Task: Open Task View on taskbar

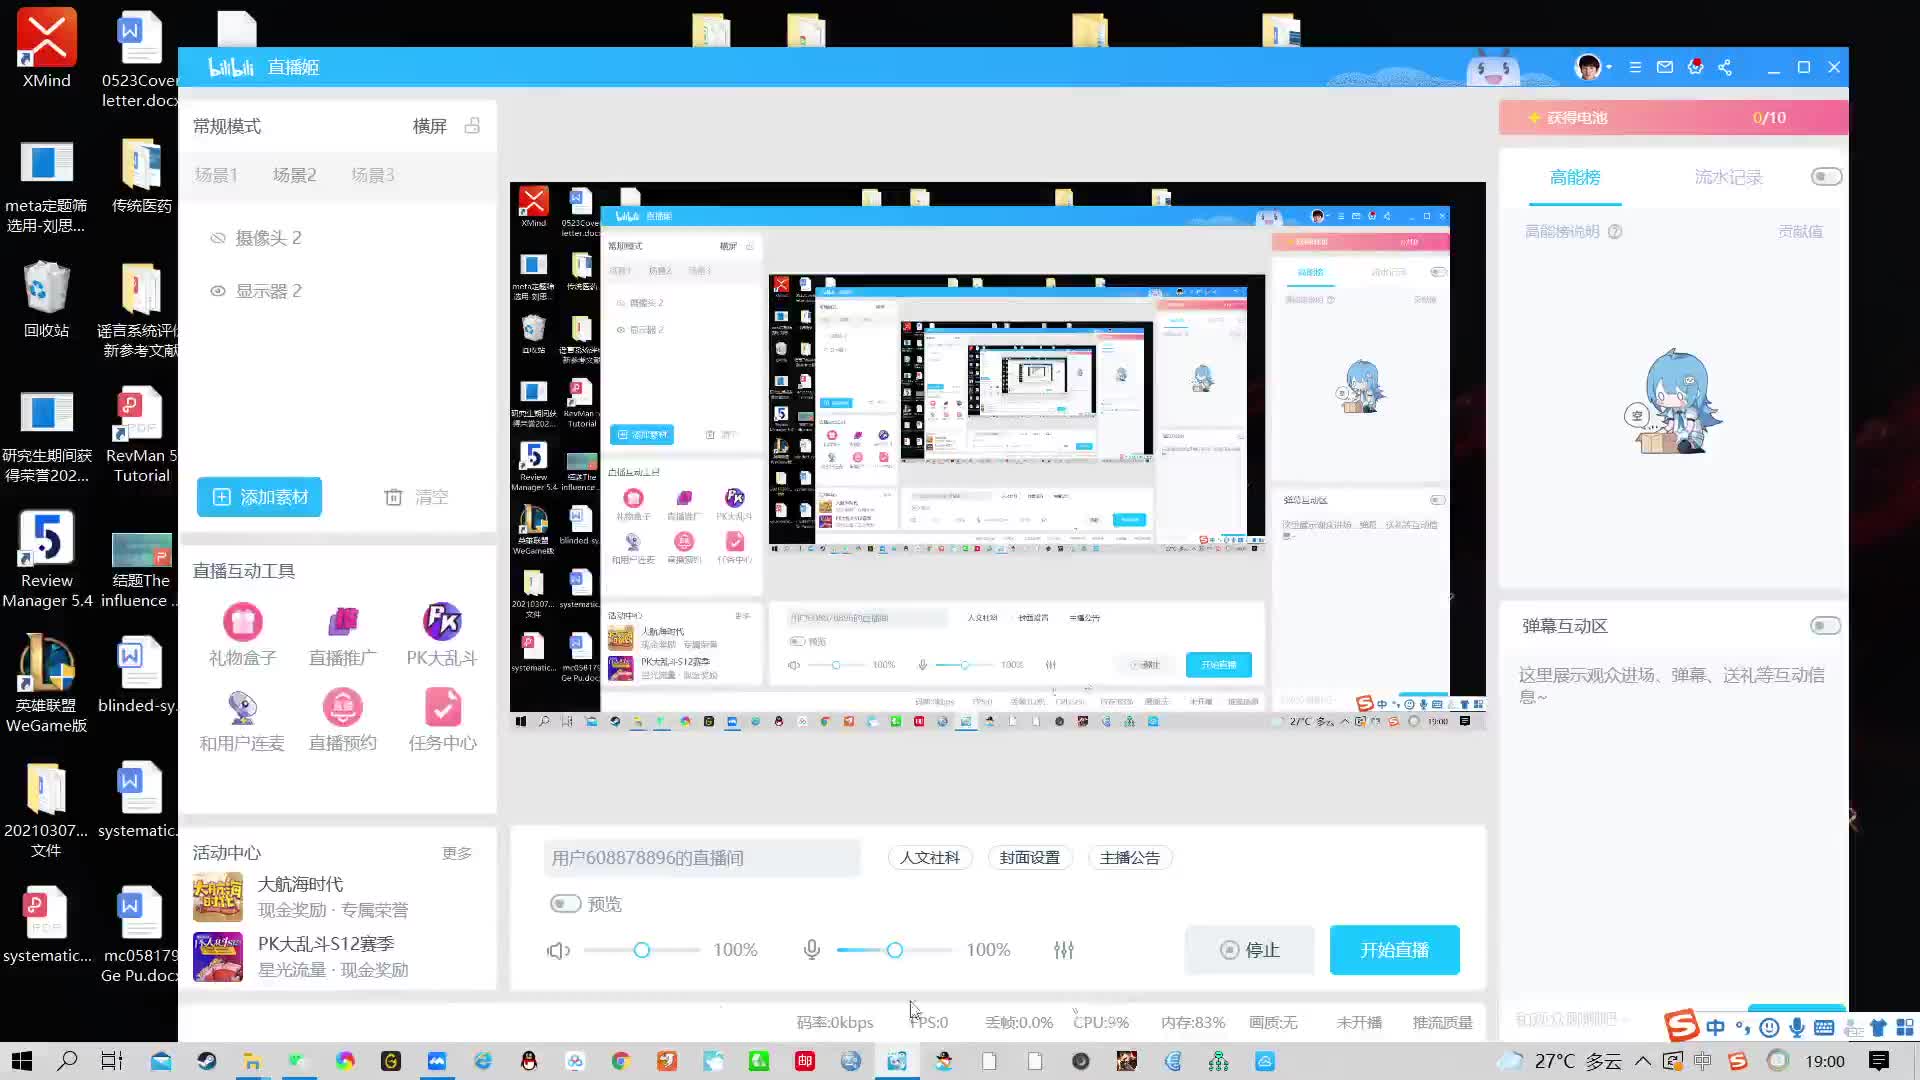Action: pyautogui.click(x=112, y=1061)
